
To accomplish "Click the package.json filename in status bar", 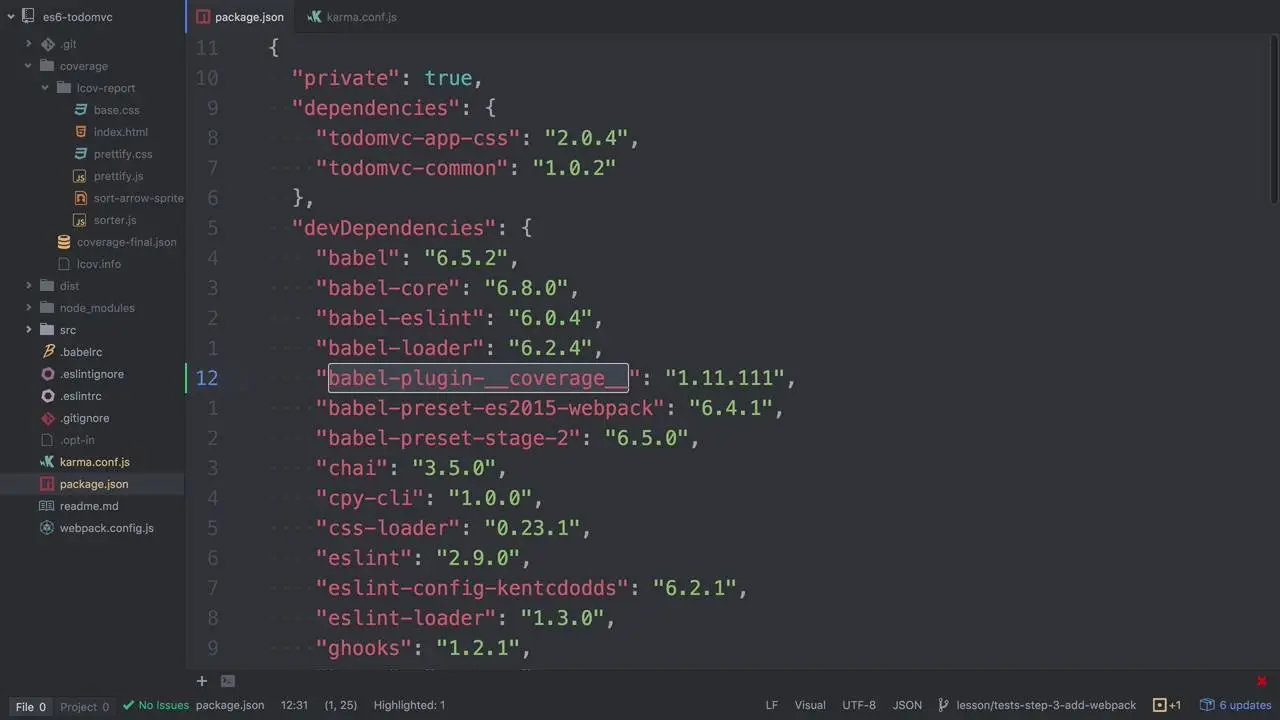I will pyautogui.click(x=230, y=705).
